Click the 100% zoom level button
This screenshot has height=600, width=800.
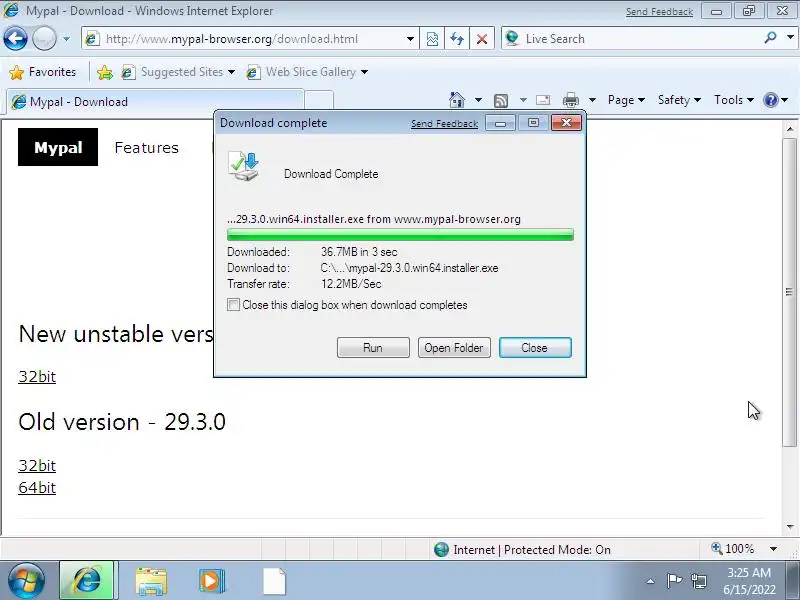click(733, 549)
